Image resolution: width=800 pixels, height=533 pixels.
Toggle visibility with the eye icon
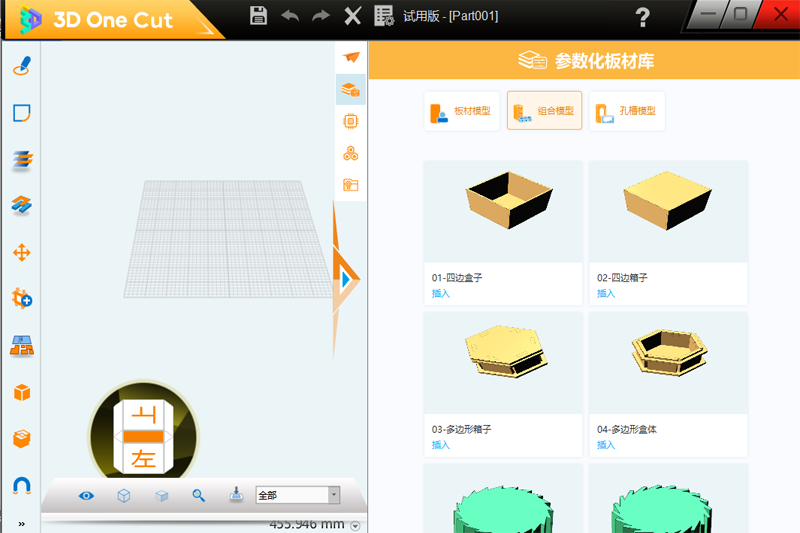click(x=86, y=496)
